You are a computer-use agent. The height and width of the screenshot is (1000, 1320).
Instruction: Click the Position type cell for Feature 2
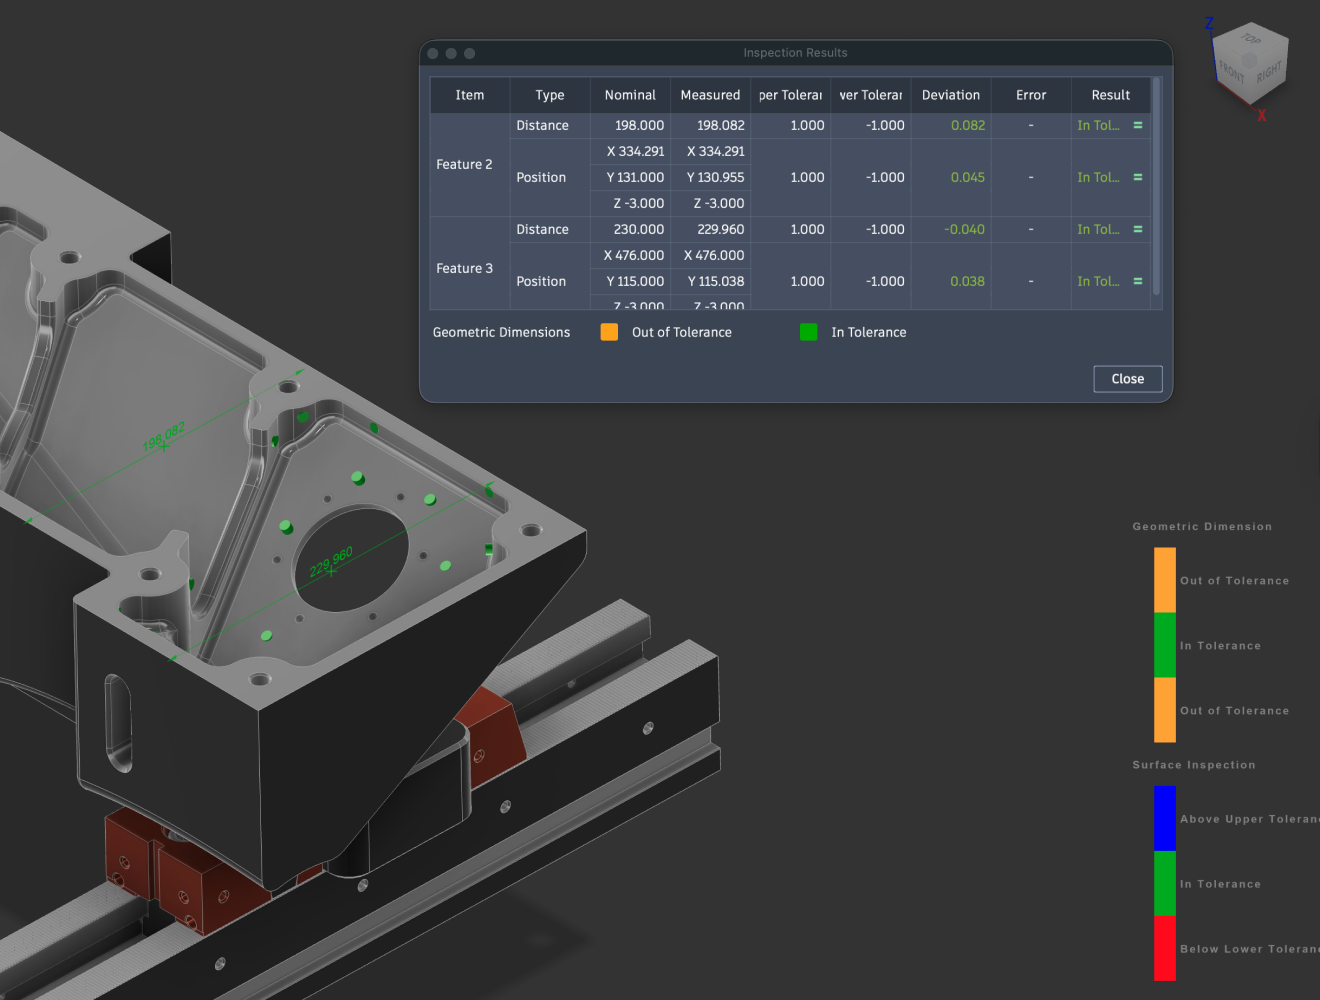click(x=550, y=177)
